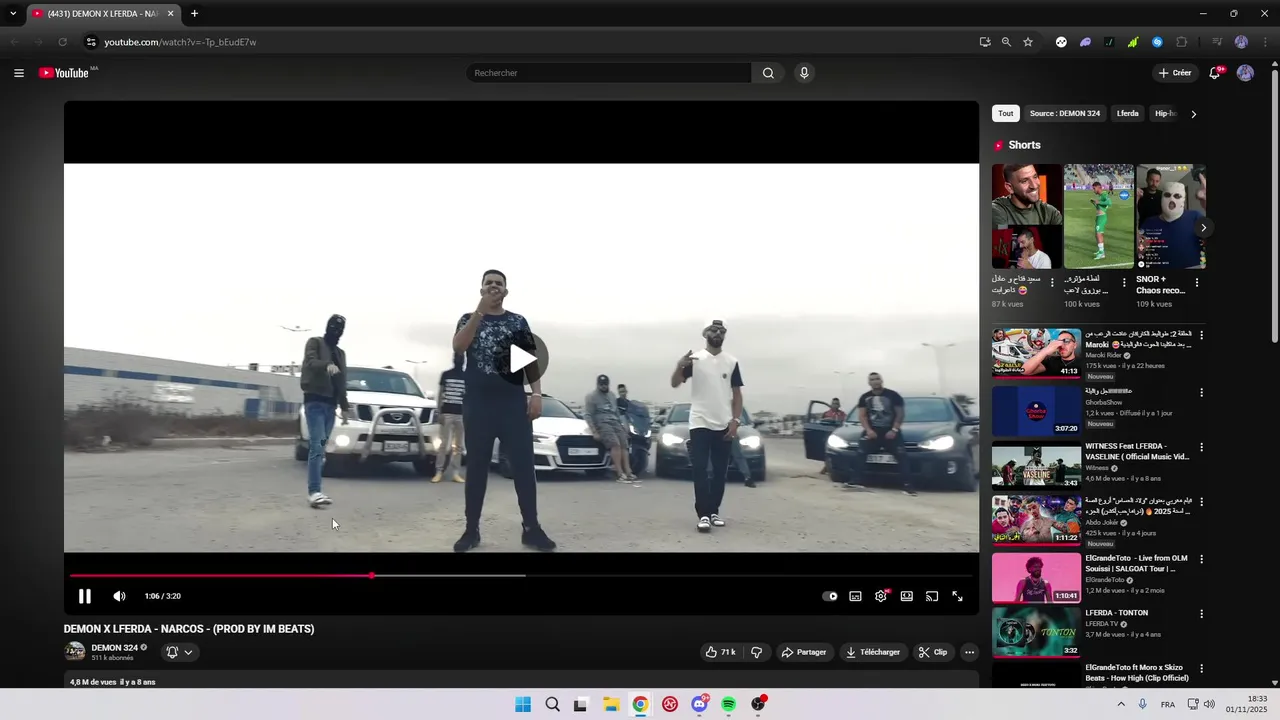Image resolution: width=1280 pixels, height=720 pixels.
Task: Create a Clip of the video
Action: (933, 652)
